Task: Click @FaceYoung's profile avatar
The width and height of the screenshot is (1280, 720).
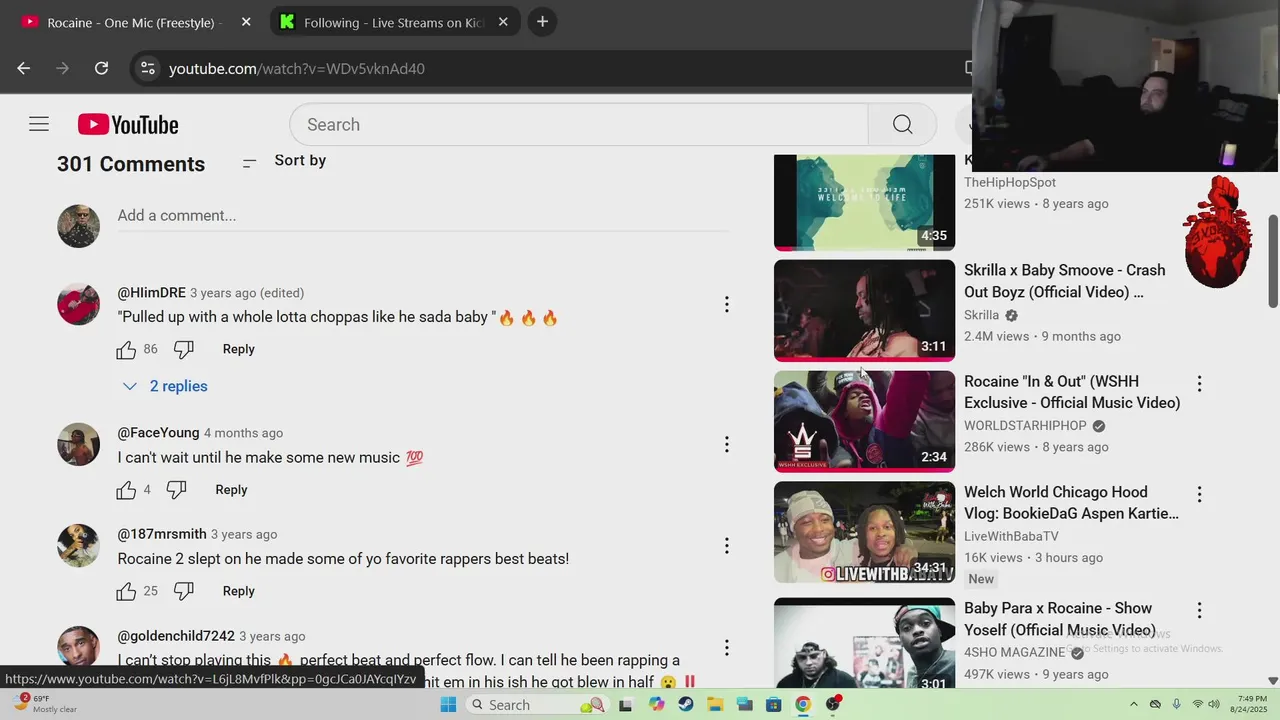Action: (x=78, y=444)
